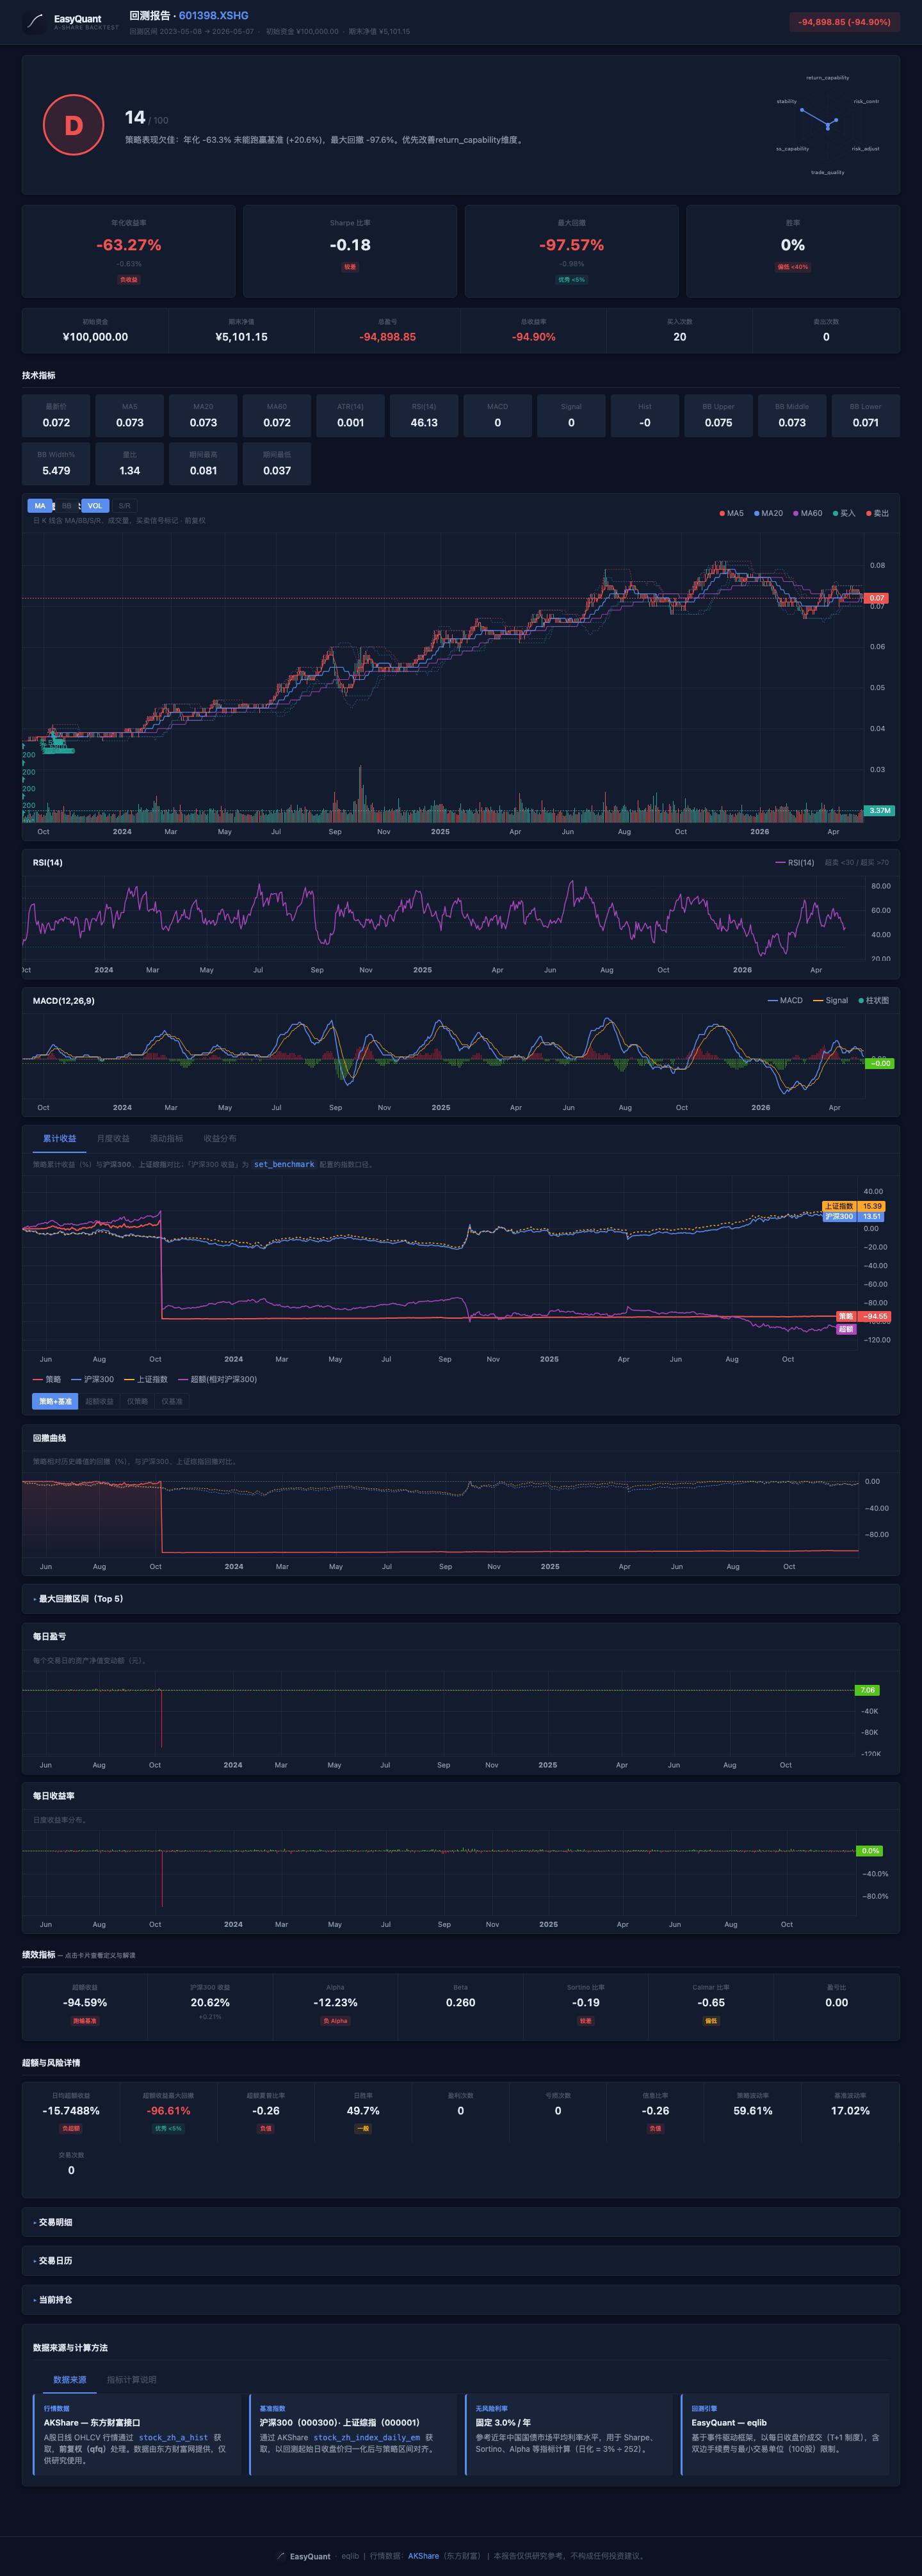Open the 指标计算说明 tab

coord(131,2380)
